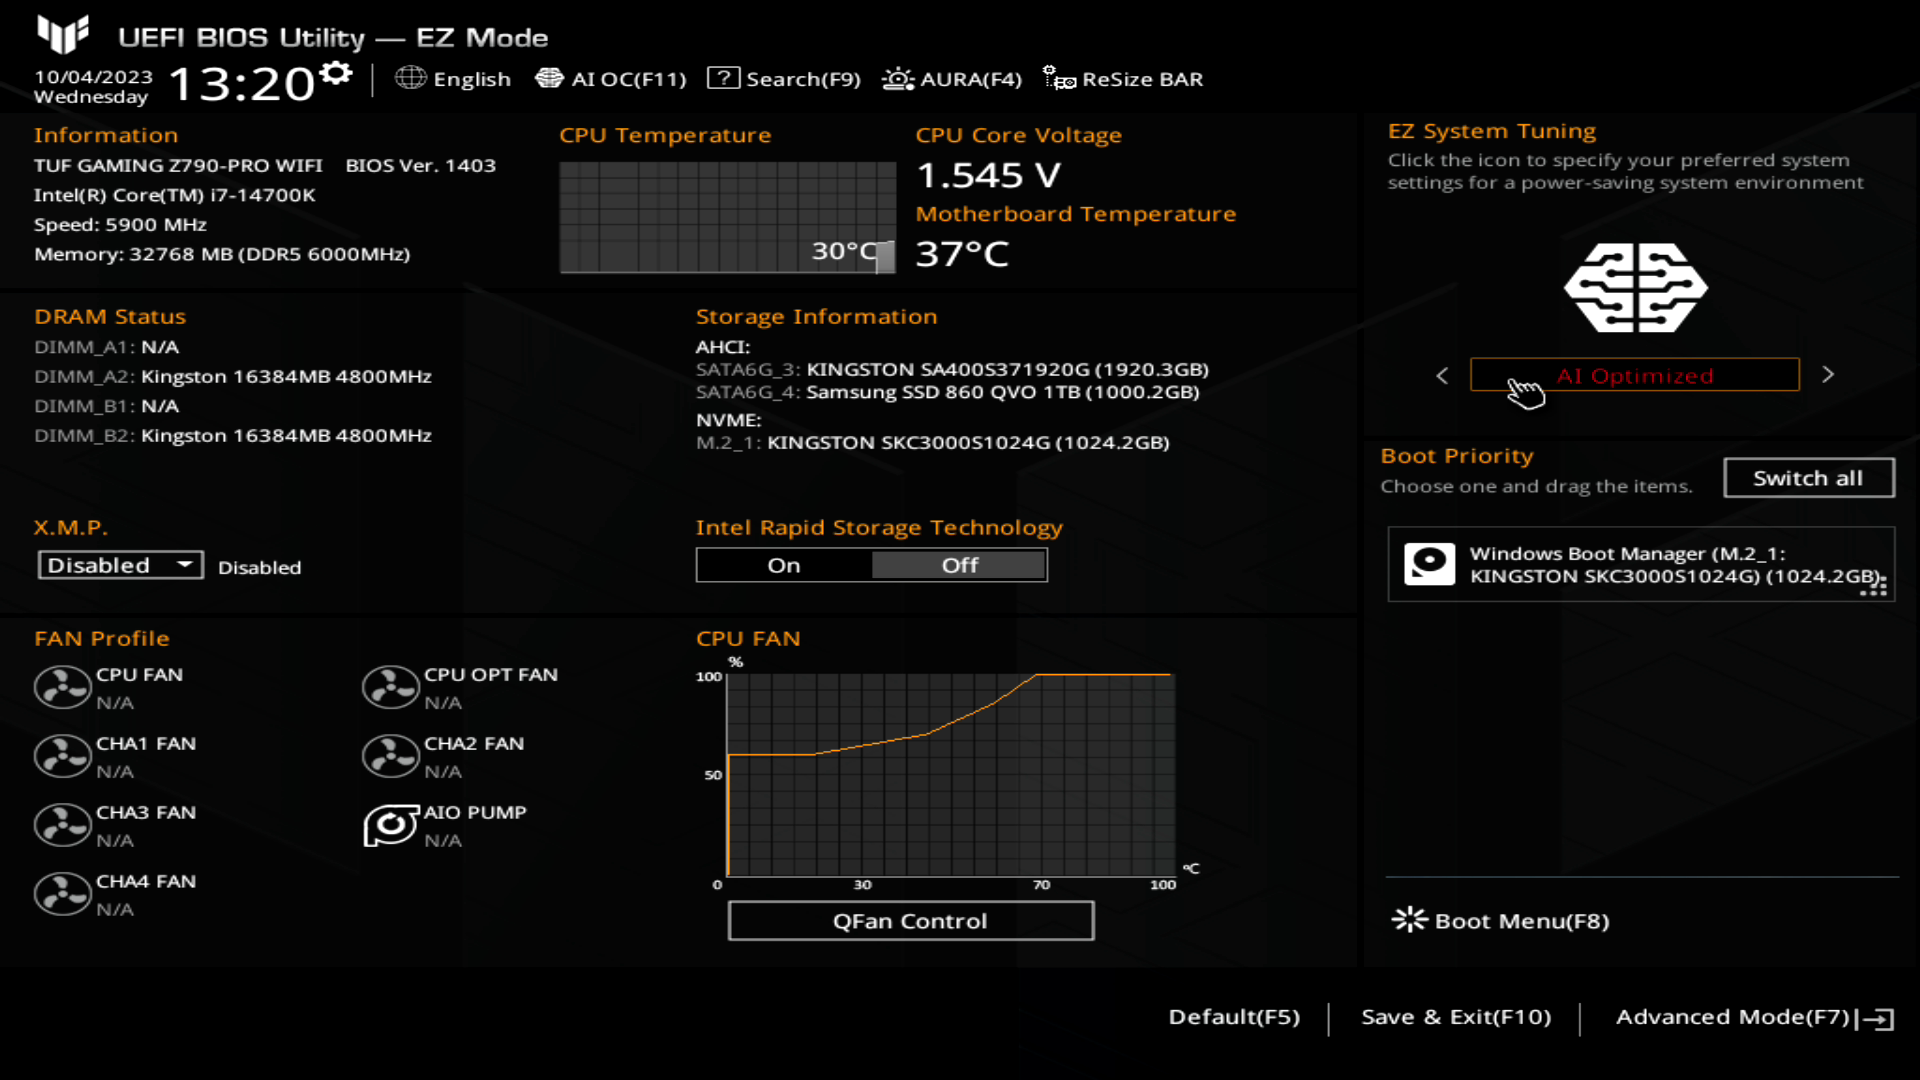The width and height of the screenshot is (1920, 1080).
Task: Click the Switch all button
Action: tap(1808, 478)
